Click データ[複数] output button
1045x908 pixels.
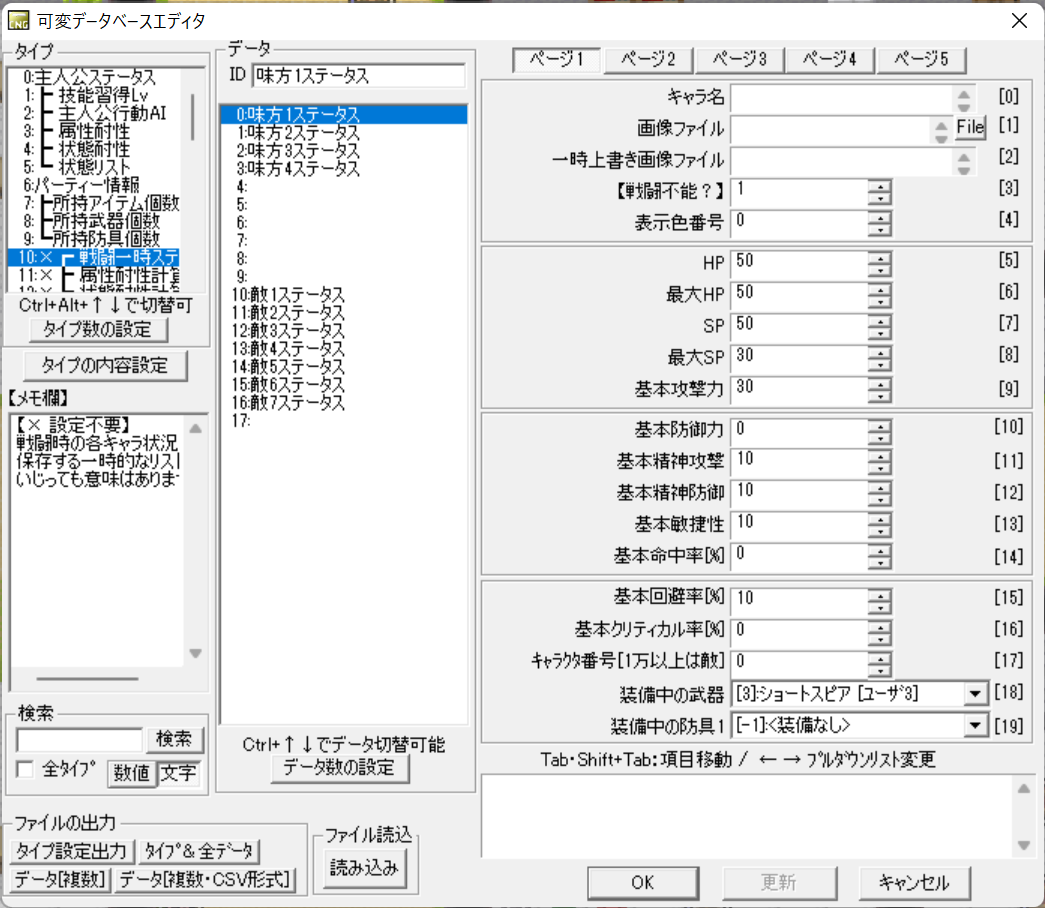(x=61, y=879)
